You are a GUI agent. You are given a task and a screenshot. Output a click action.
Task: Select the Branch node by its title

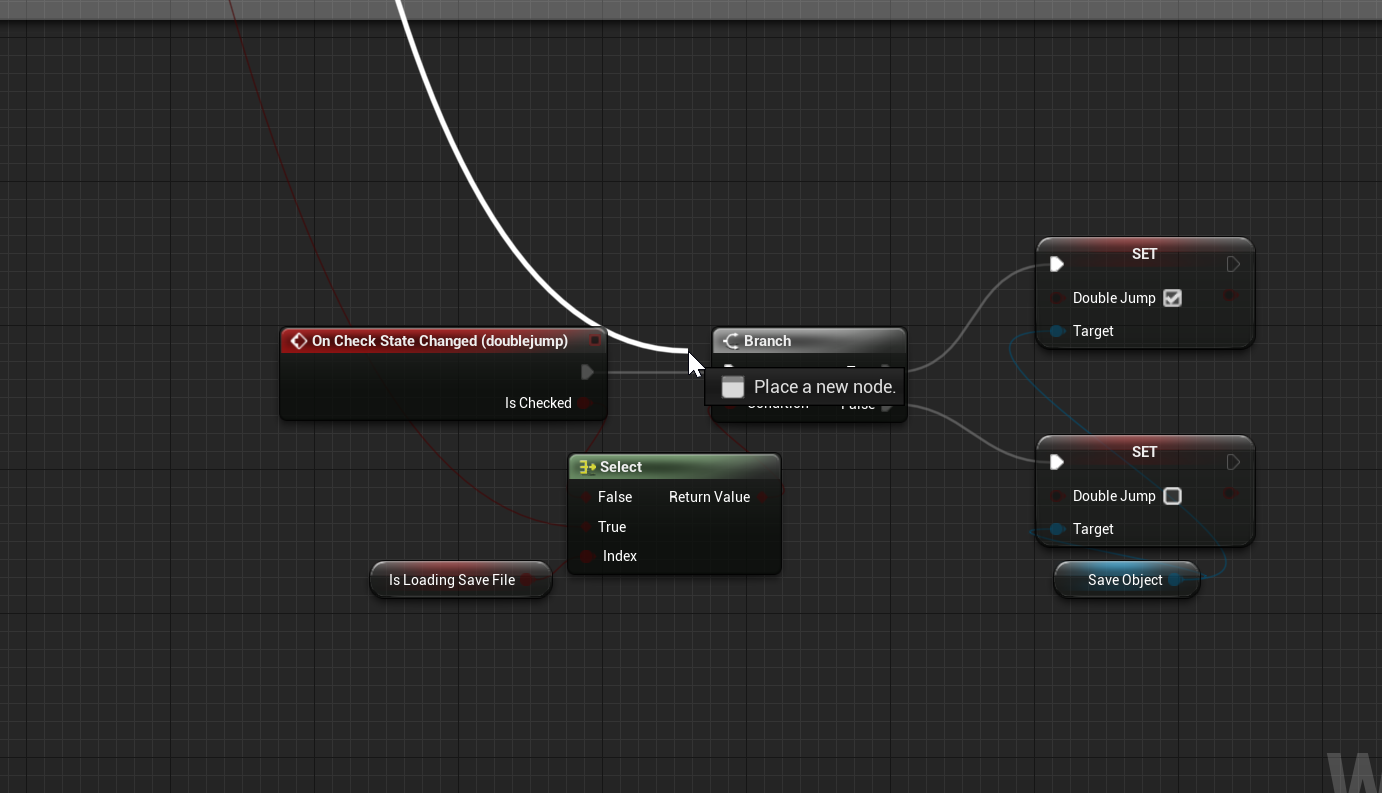(768, 341)
